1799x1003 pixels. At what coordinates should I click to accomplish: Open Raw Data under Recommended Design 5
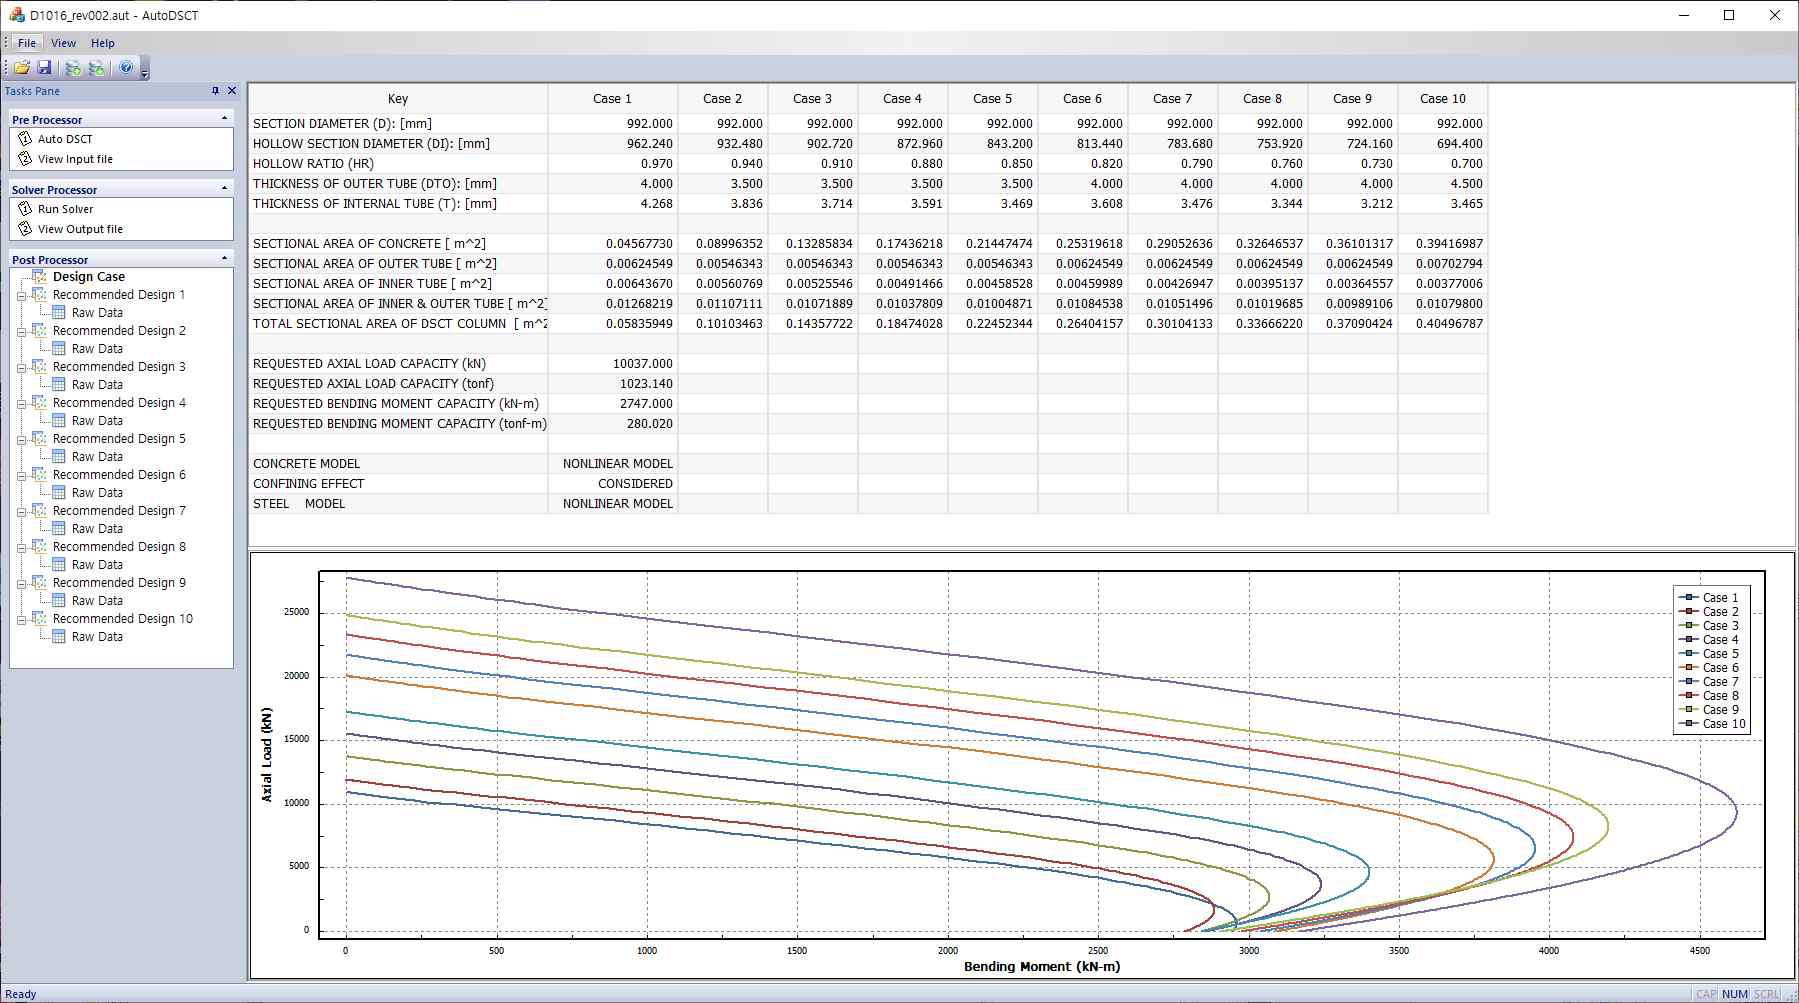97,457
